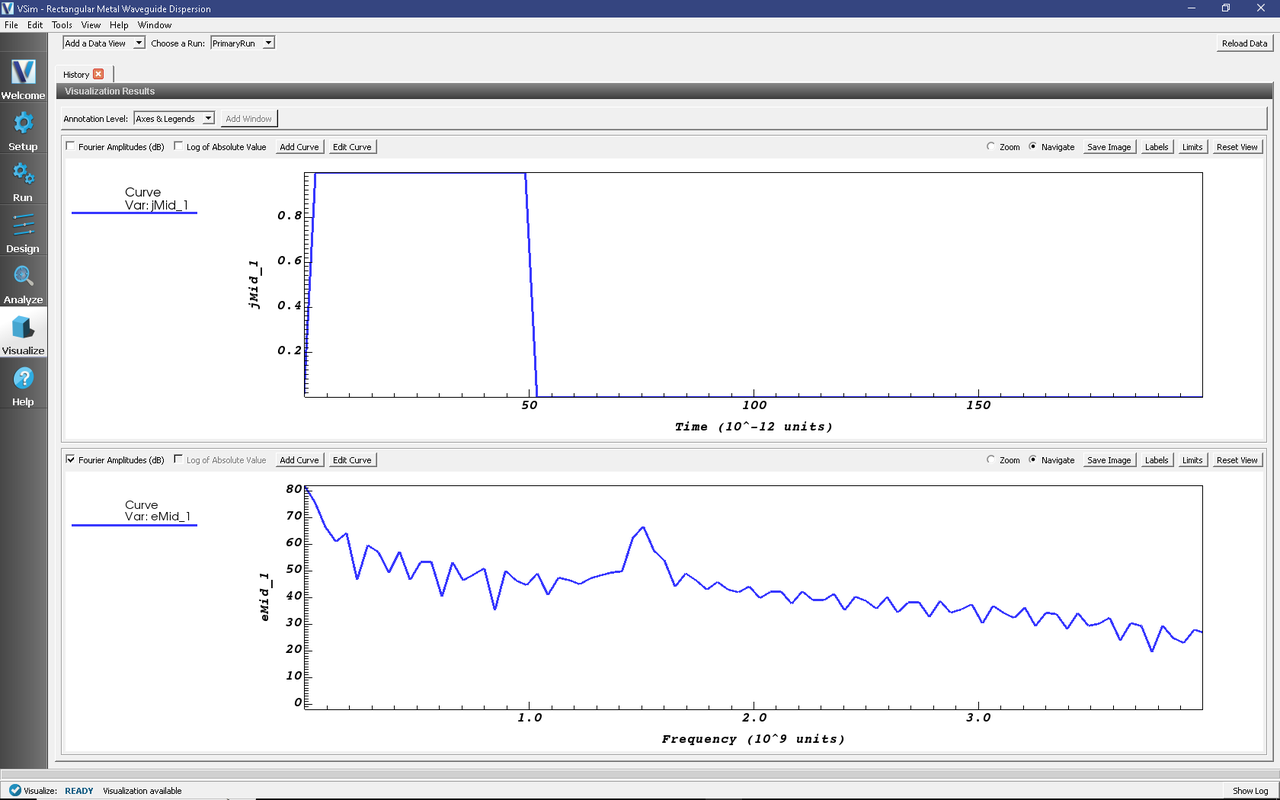Open the Analyze magnifier panel

coord(23,283)
